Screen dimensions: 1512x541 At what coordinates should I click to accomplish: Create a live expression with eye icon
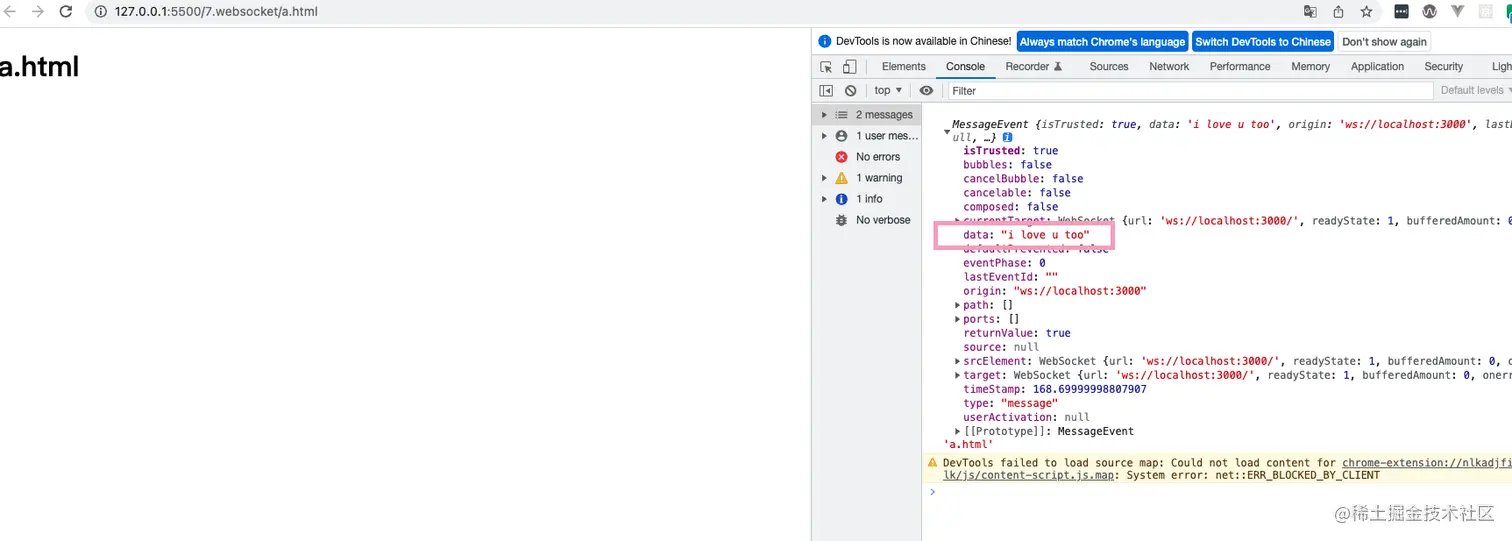pyautogui.click(x=926, y=90)
